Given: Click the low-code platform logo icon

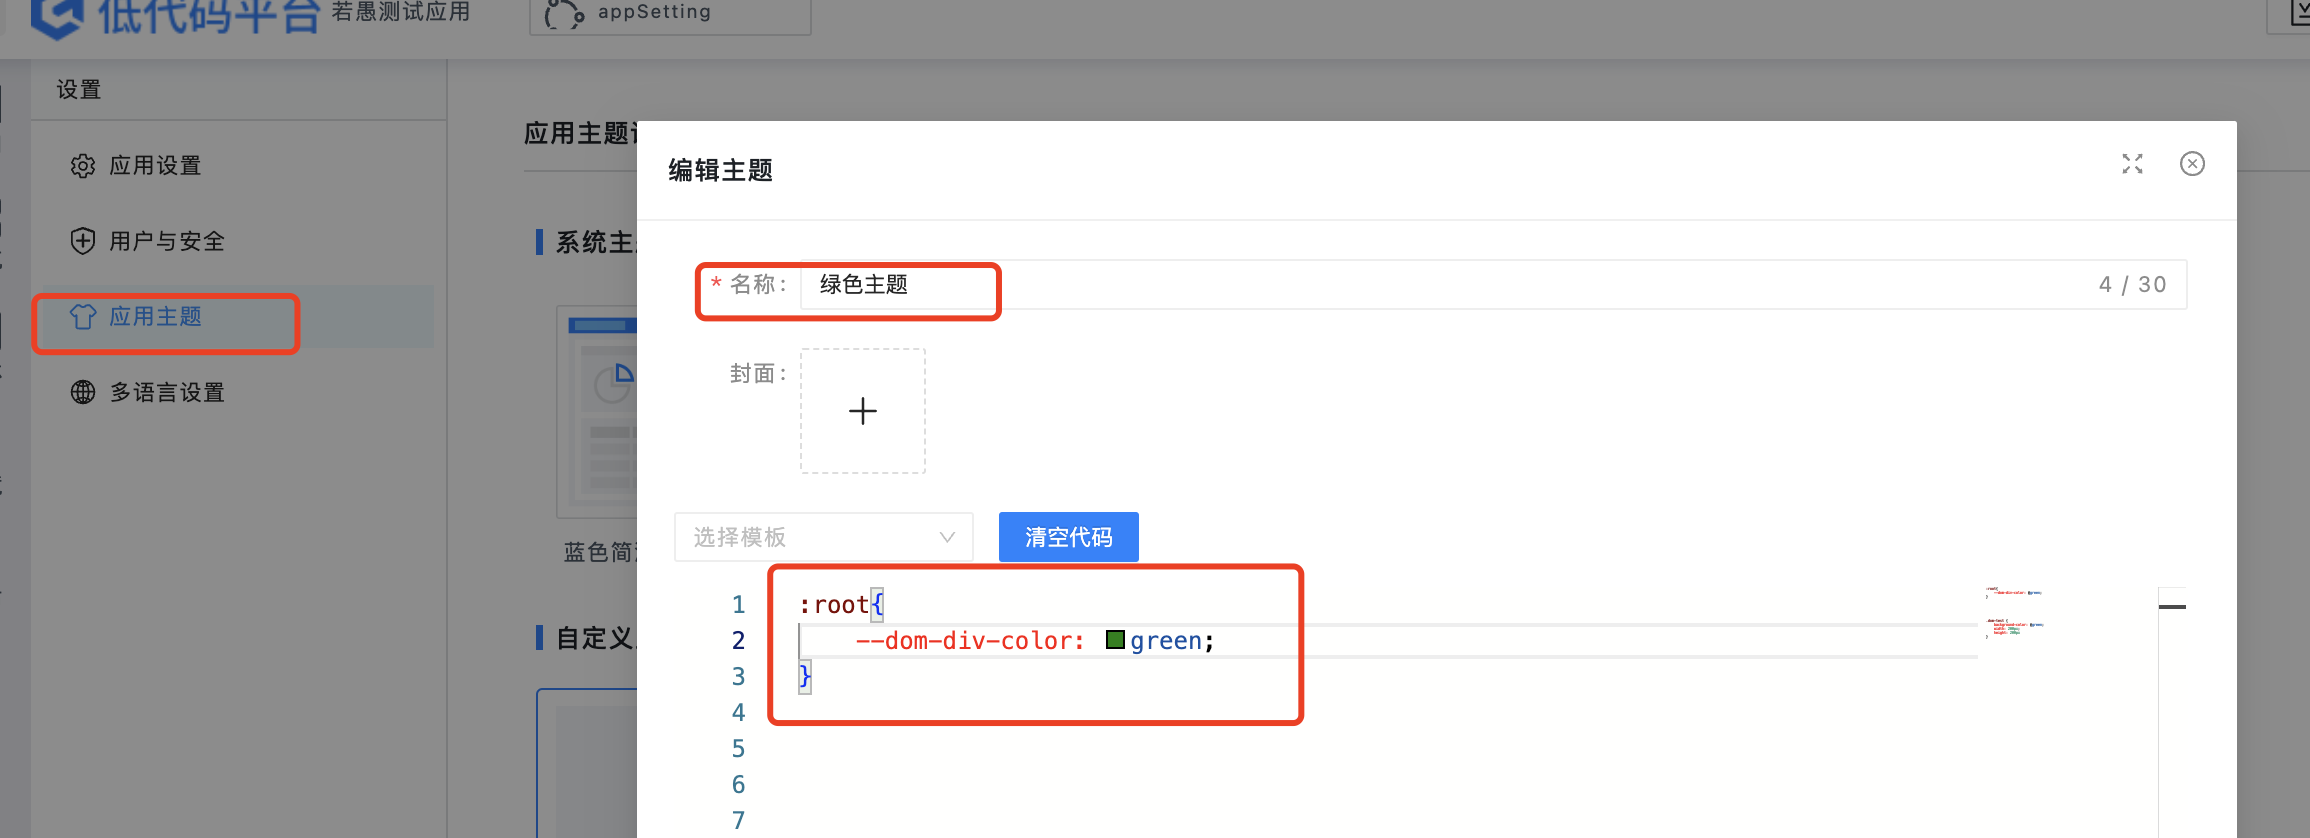Looking at the screenshot, I should [x=57, y=16].
